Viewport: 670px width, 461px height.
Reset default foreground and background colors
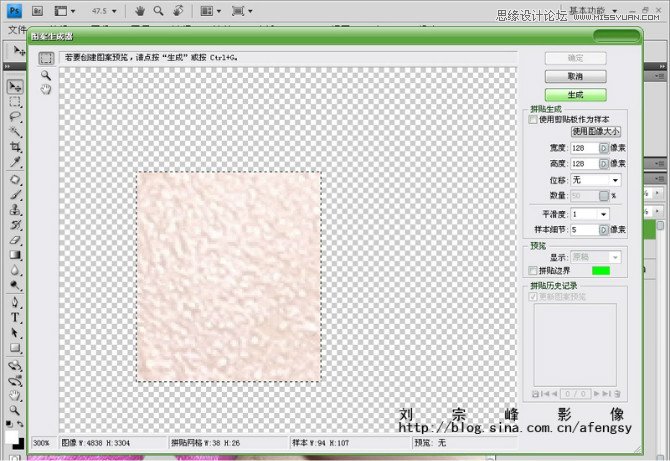9,424
